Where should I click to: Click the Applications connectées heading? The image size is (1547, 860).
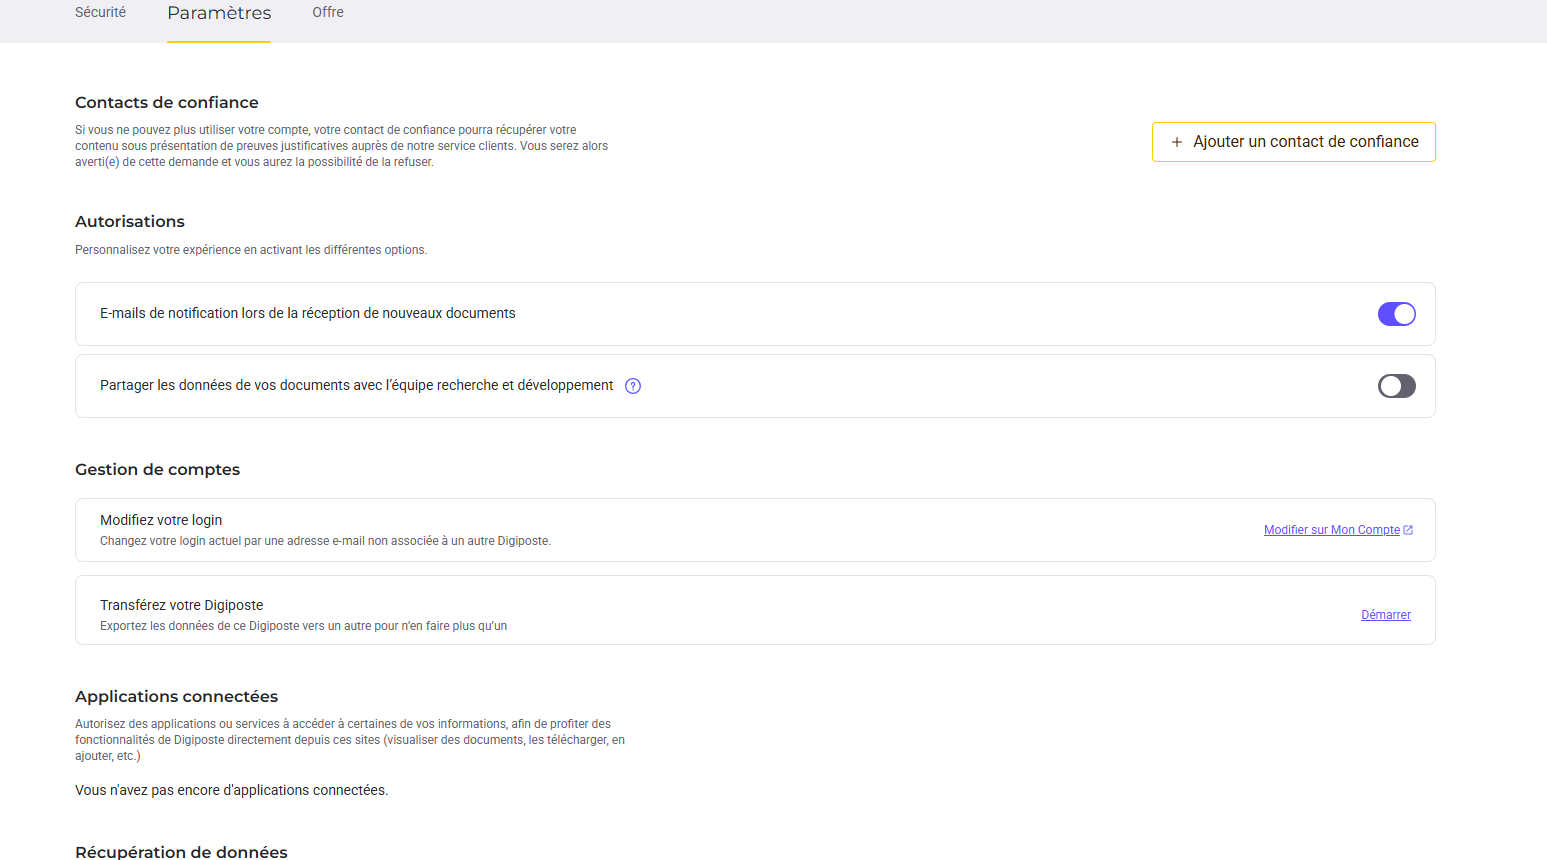click(176, 696)
